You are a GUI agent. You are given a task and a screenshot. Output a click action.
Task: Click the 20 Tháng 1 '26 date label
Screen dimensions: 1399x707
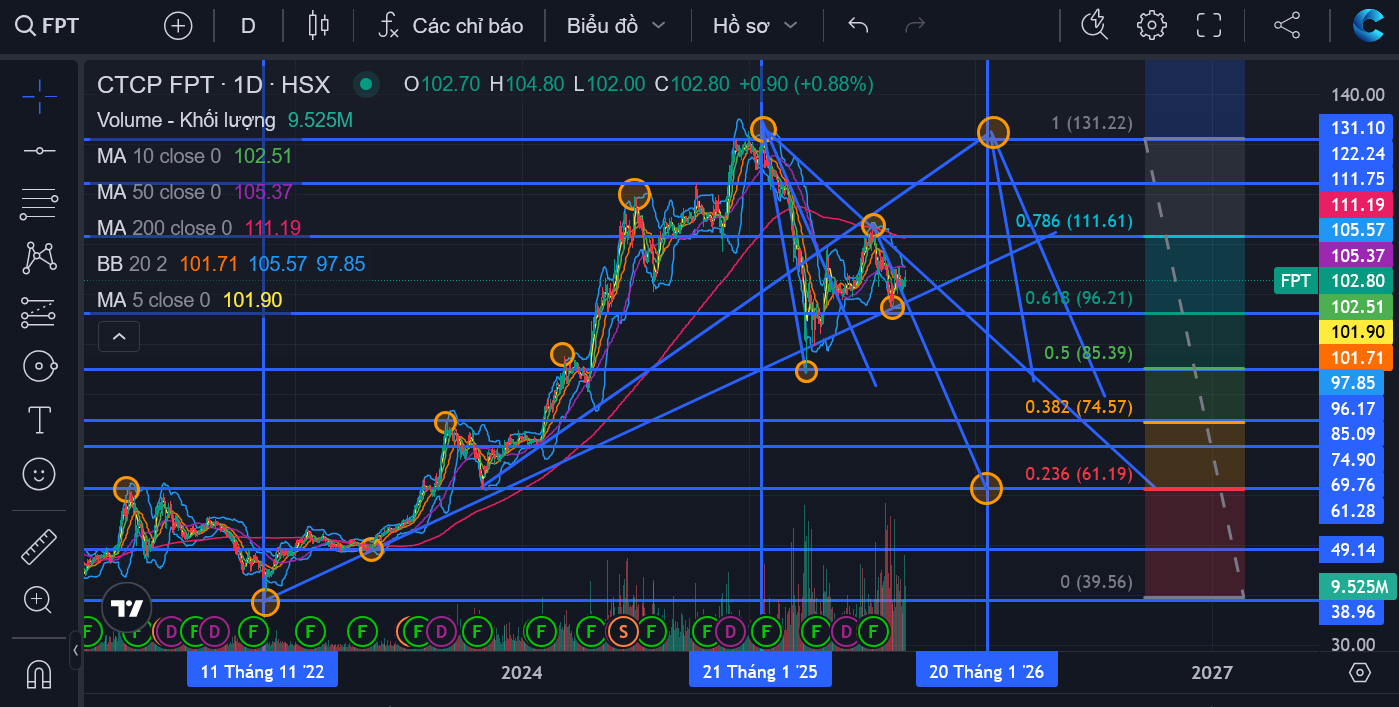click(x=987, y=672)
